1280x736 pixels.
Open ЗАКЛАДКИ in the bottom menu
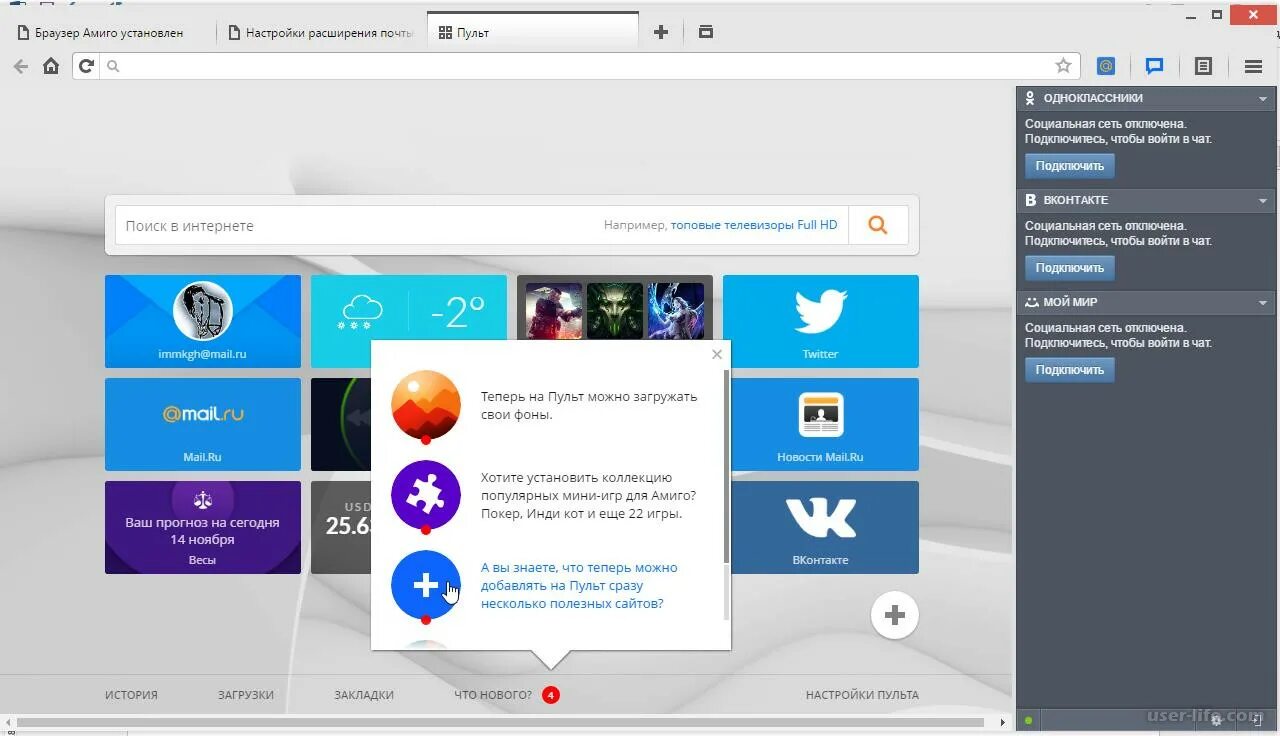coord(364,695)
